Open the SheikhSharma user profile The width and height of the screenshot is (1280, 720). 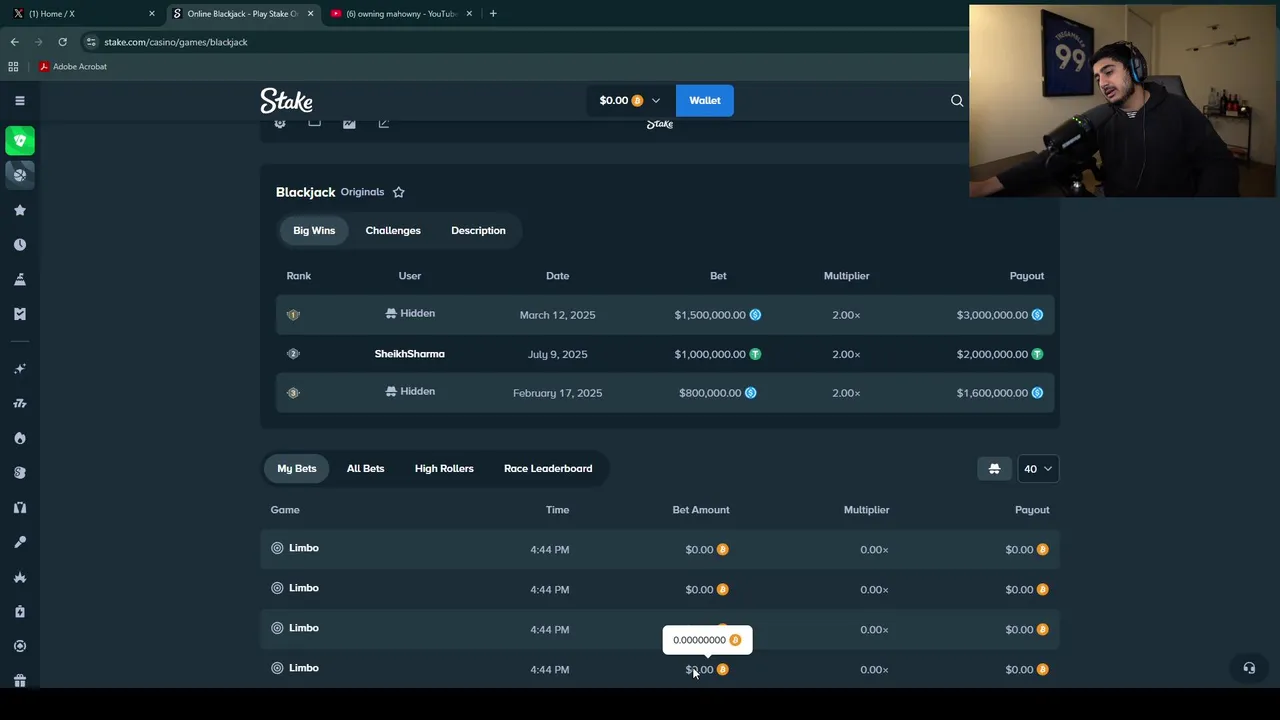coord(409,354)
